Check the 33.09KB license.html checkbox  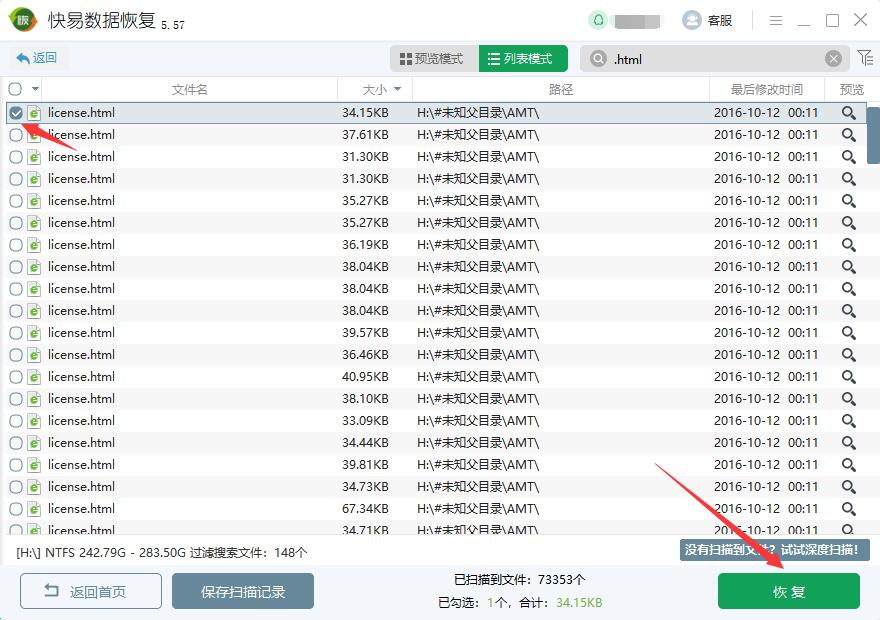click(16, 421)
